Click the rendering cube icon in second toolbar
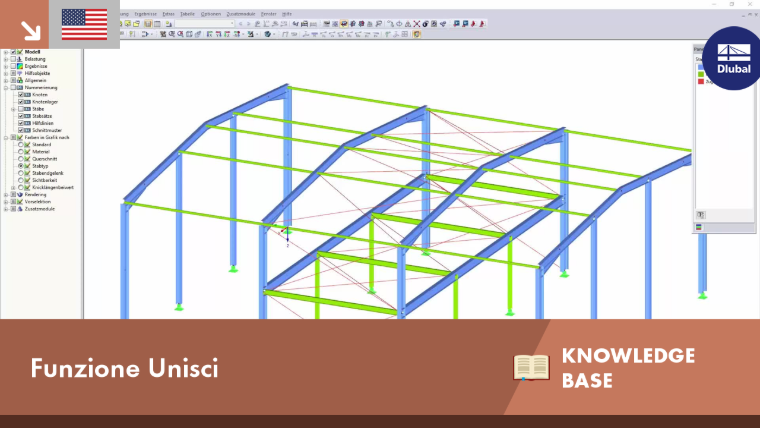This screenshot has width=760, height=428. point(268,34)
